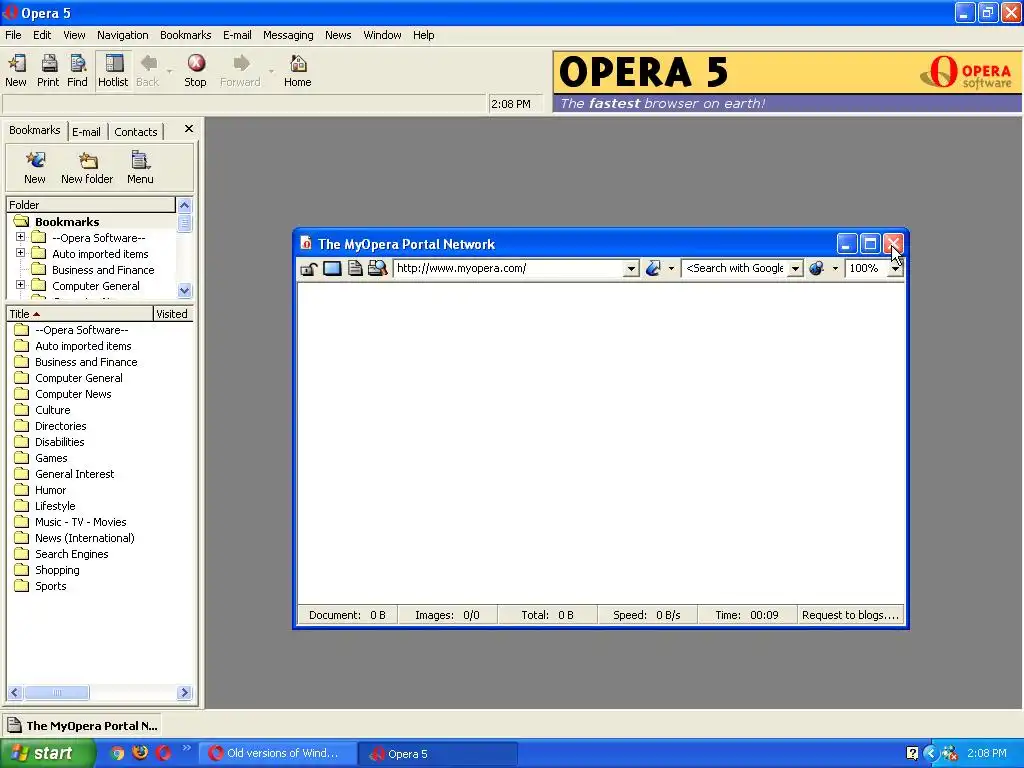1024x768 pixels.
Task: Expand the Auto imported items tree folder
Action: click(x=20, y=253)
